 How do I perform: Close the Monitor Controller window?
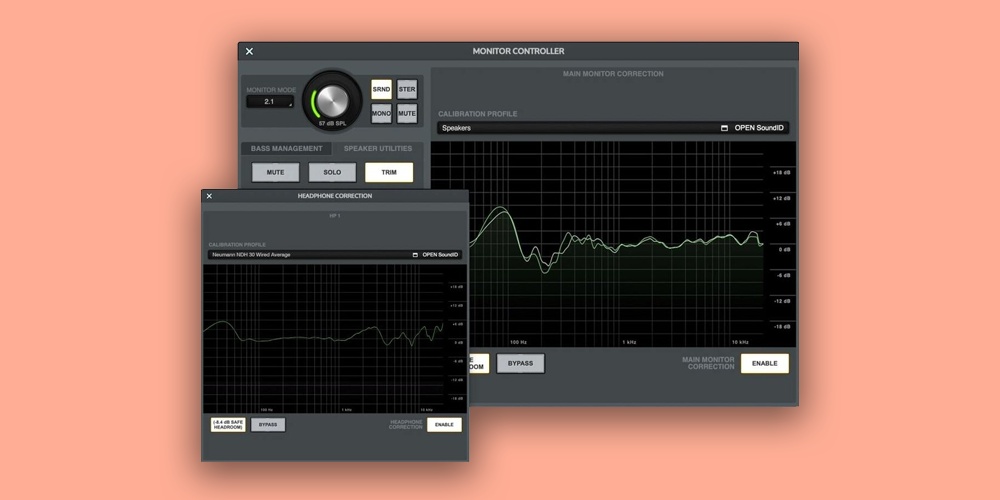[x=249, y=51]
